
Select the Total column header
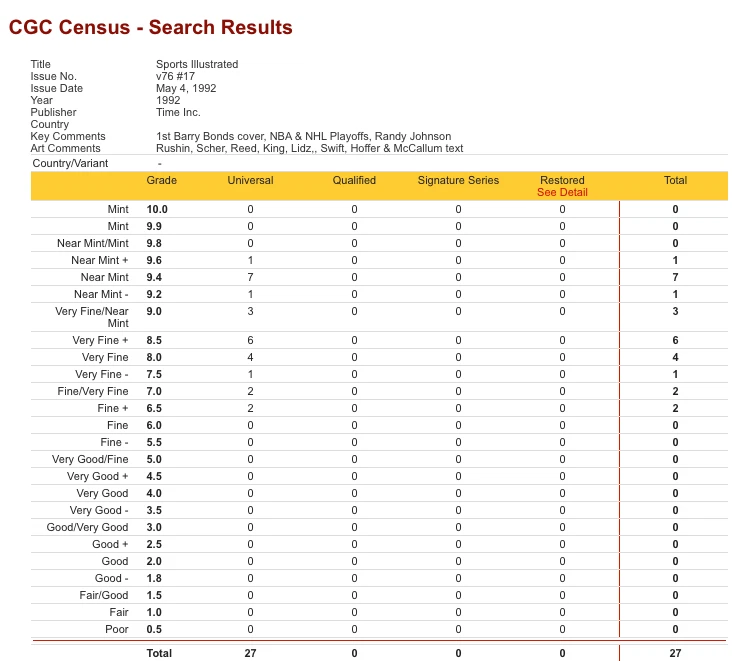point(675,180)
